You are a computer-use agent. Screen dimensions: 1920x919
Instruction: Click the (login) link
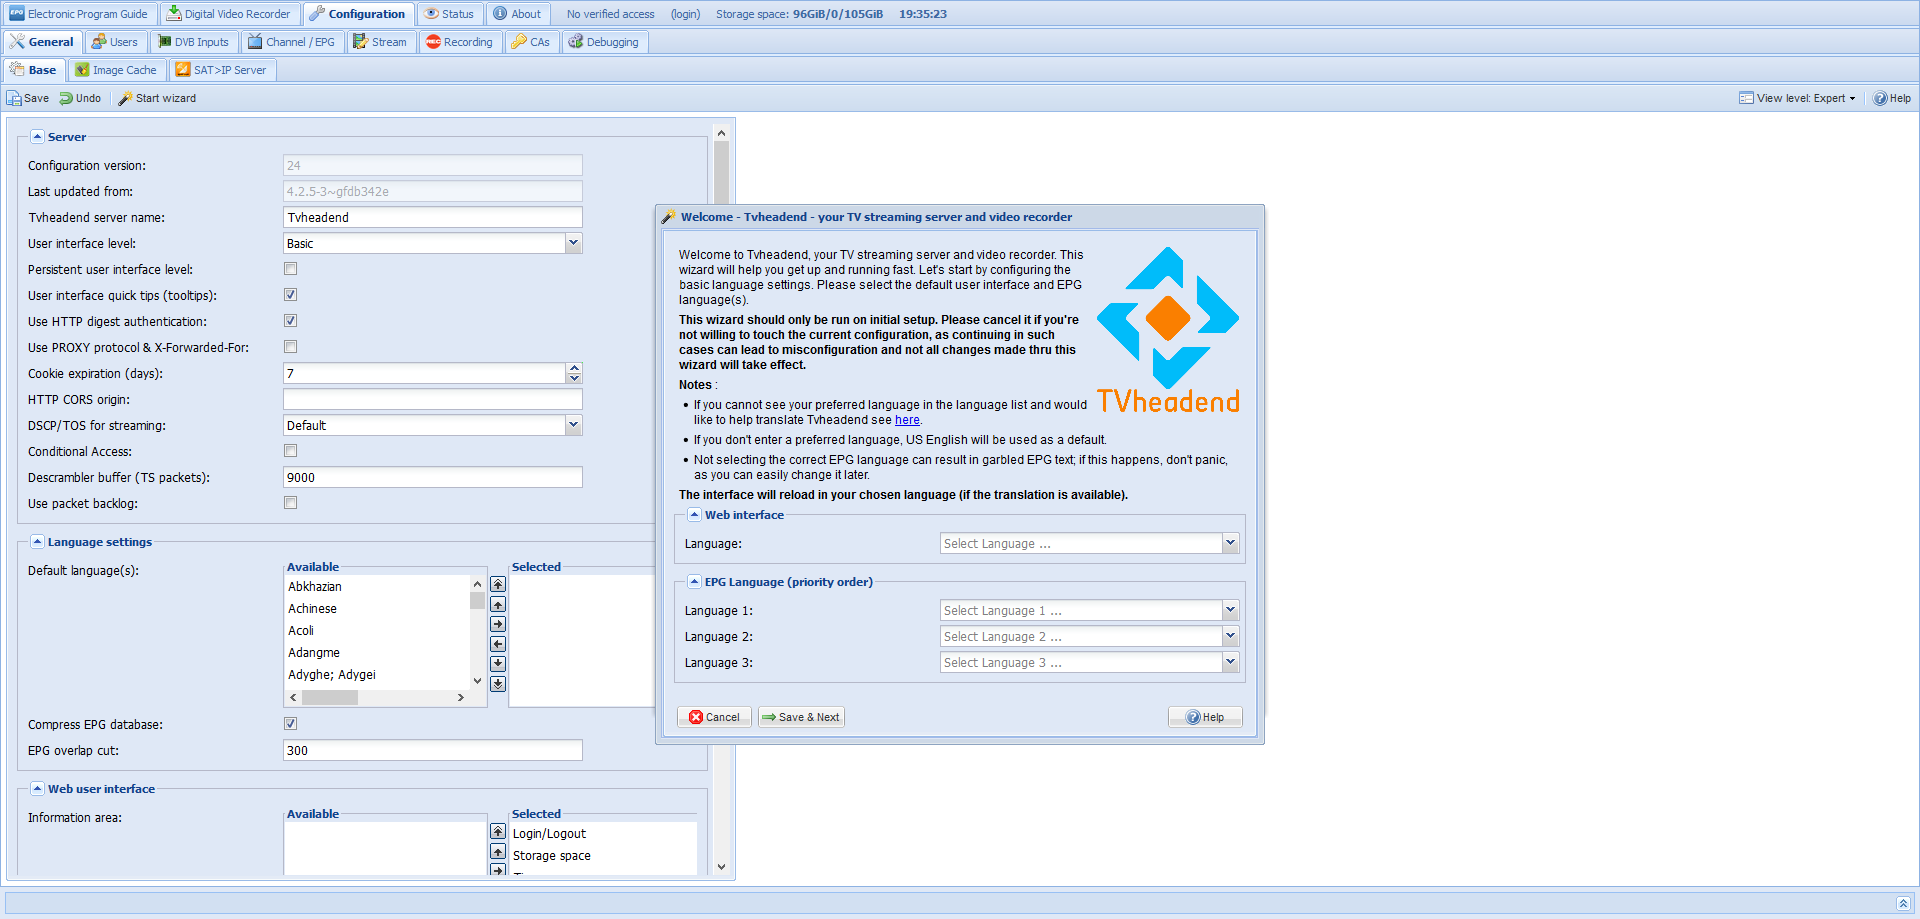[x=685, y=14]
